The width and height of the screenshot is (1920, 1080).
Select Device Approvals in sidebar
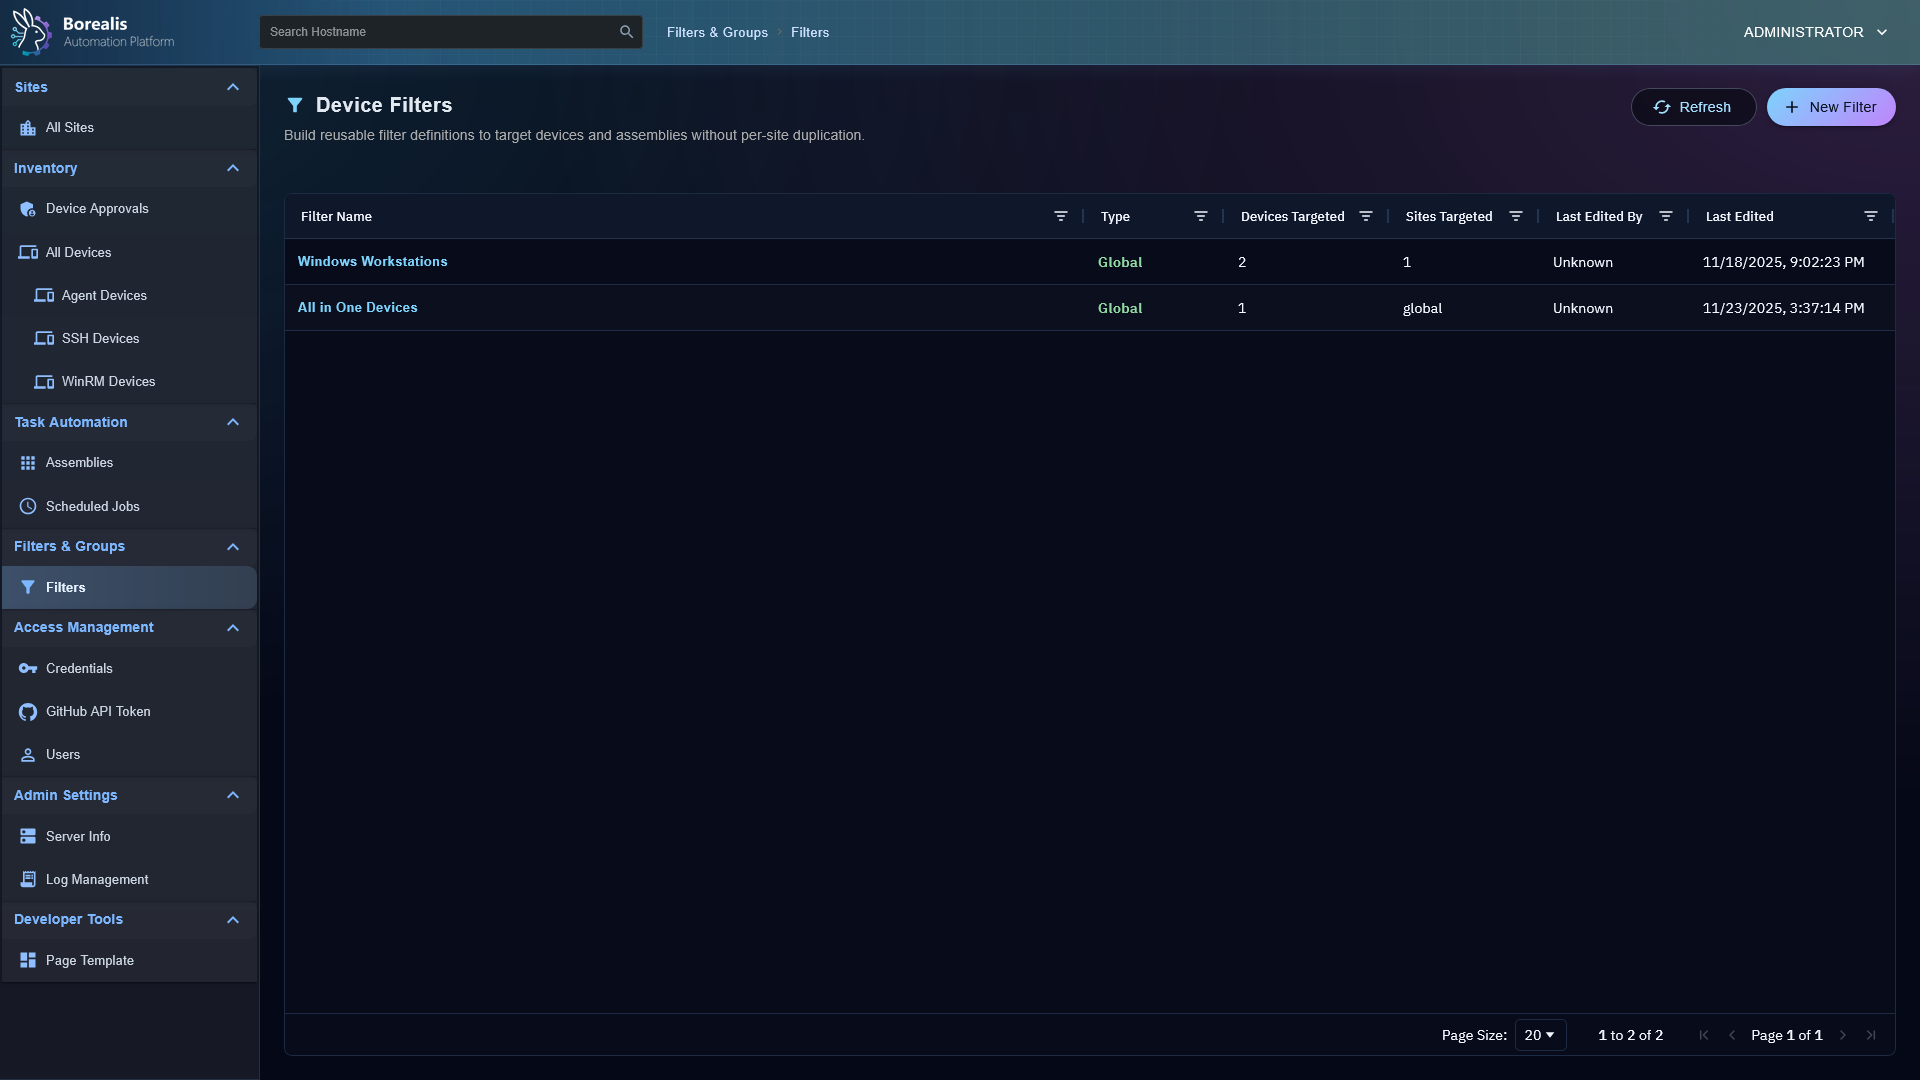pos(97,208)
